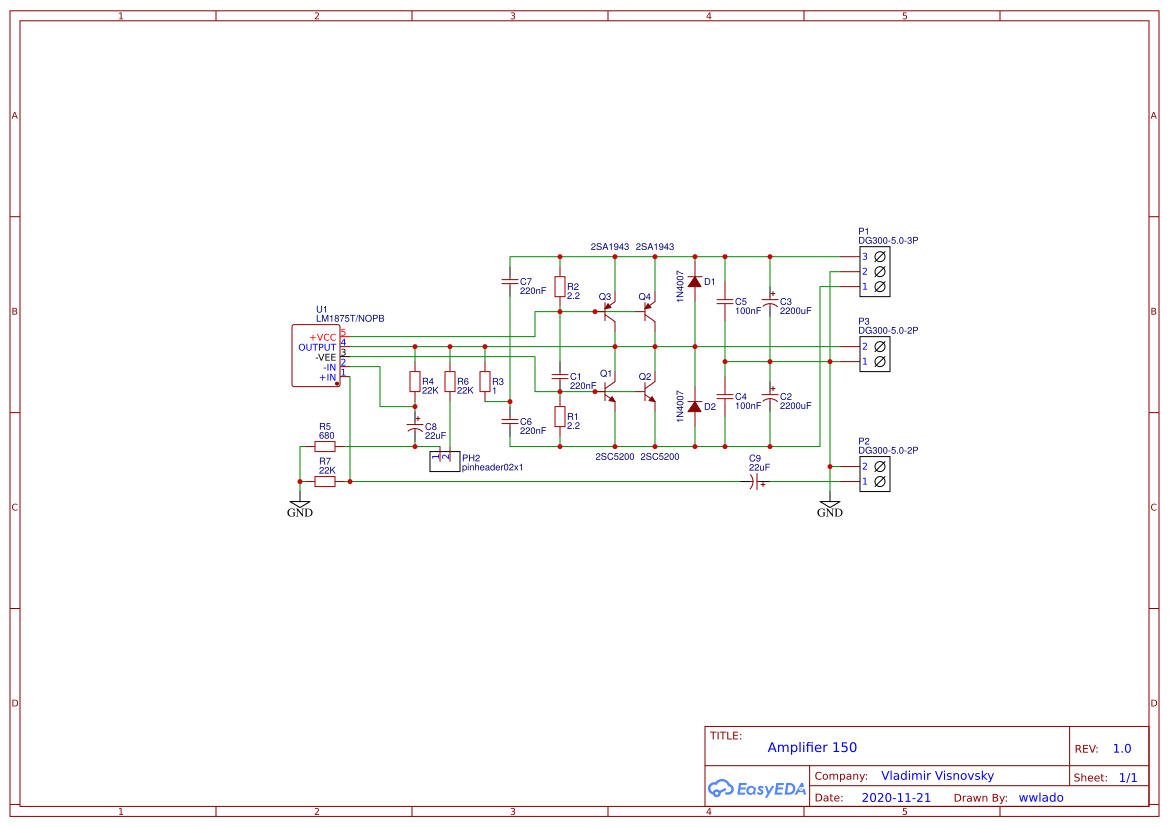
Task: Select the P2 two-pin terminal connector
Action: (874, 474)
